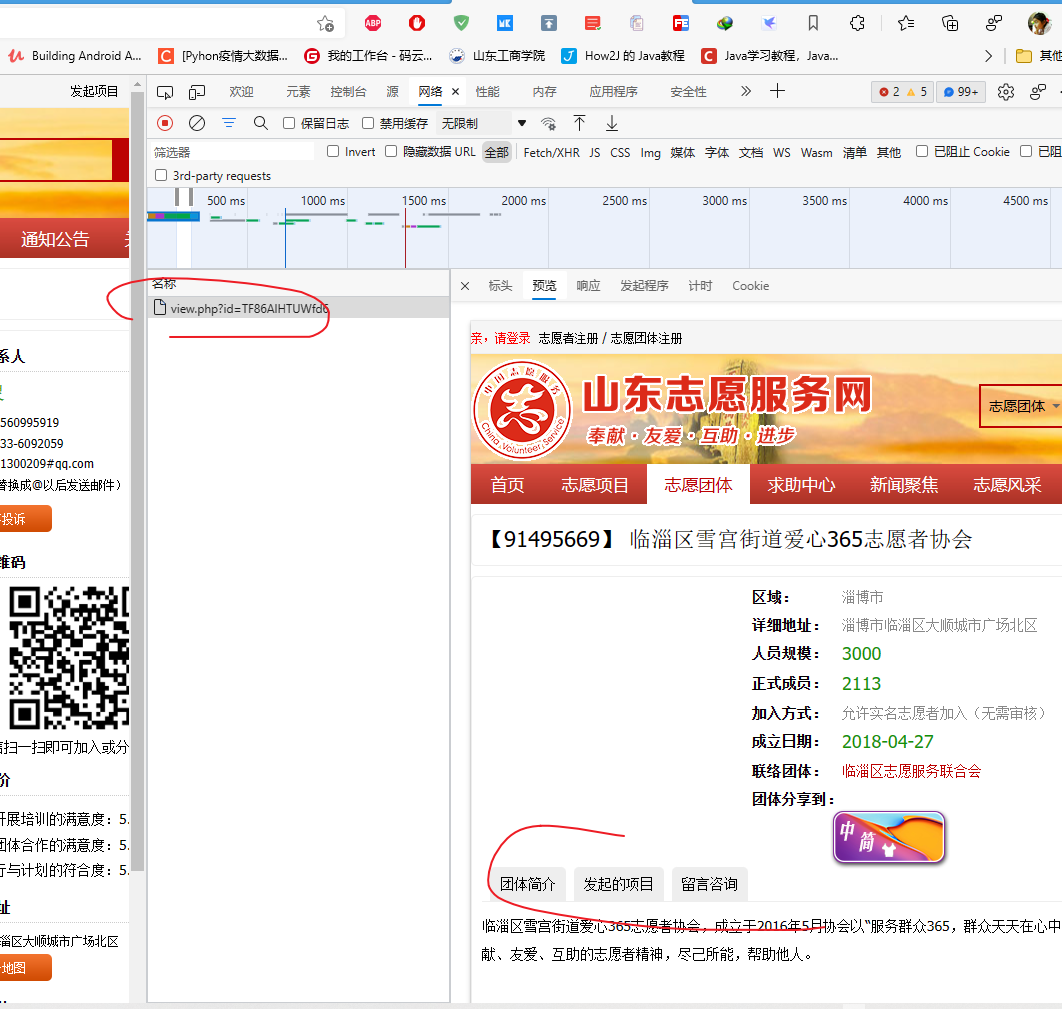
Task: Click the 发起的项目 tab in preview
Action: tap(618, 884)
